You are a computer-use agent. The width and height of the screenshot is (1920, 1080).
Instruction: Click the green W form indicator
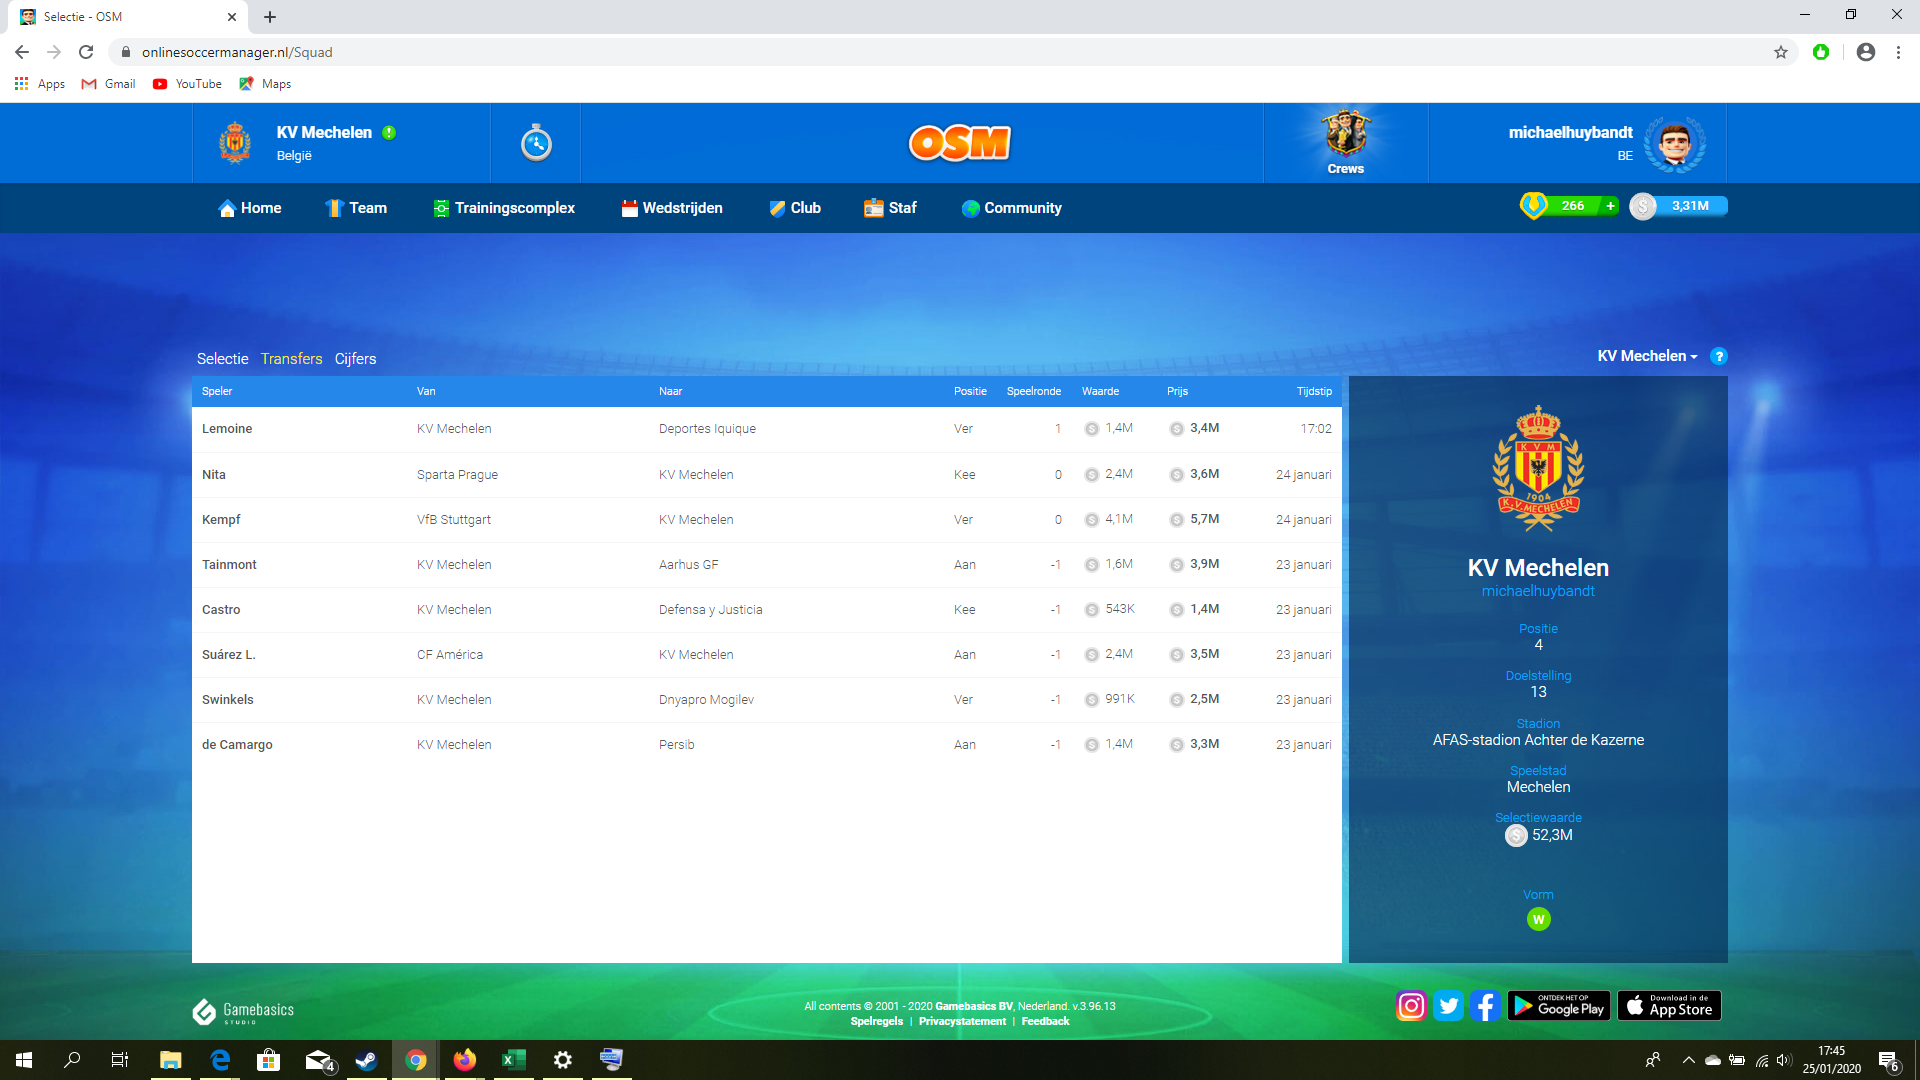[x=1538, y=919]
